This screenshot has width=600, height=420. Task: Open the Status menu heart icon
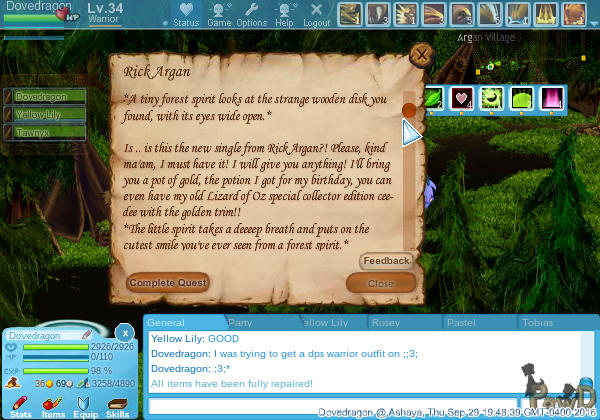pyautogui.click(x=185, y=12)
